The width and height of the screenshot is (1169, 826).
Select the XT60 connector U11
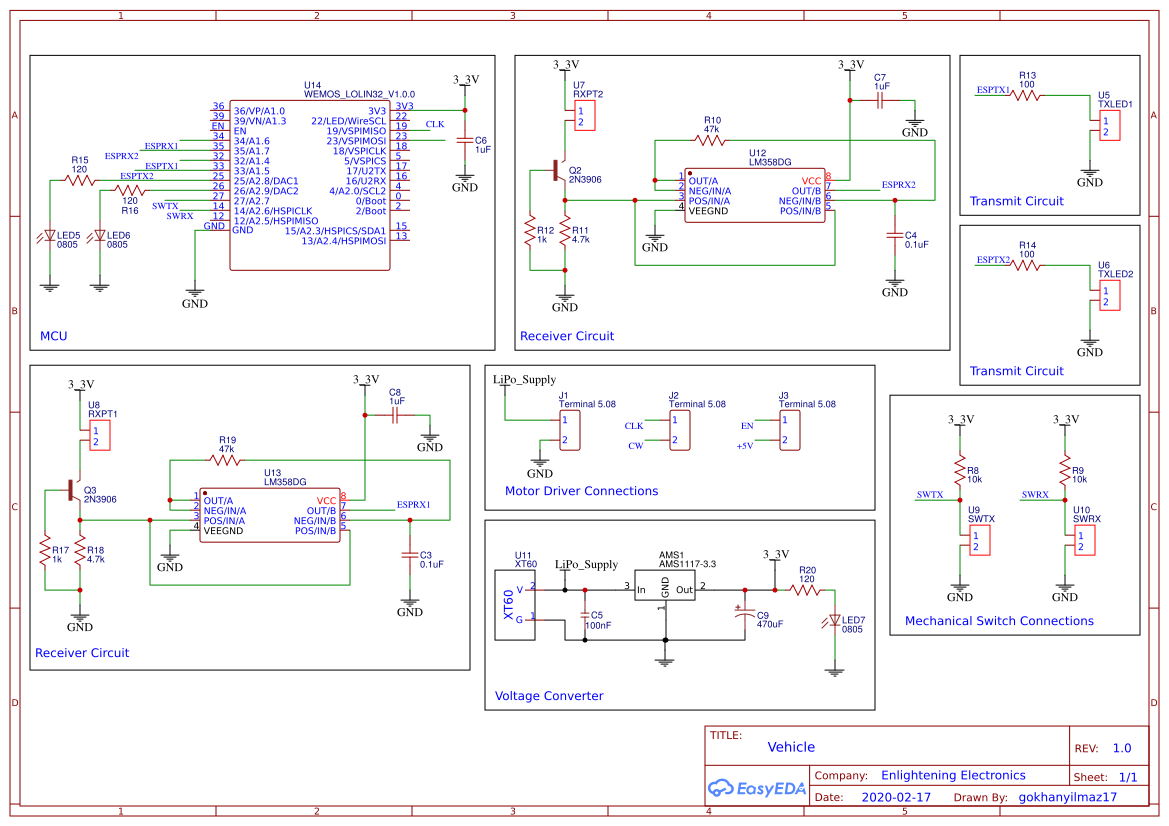(x=516, y=604)
